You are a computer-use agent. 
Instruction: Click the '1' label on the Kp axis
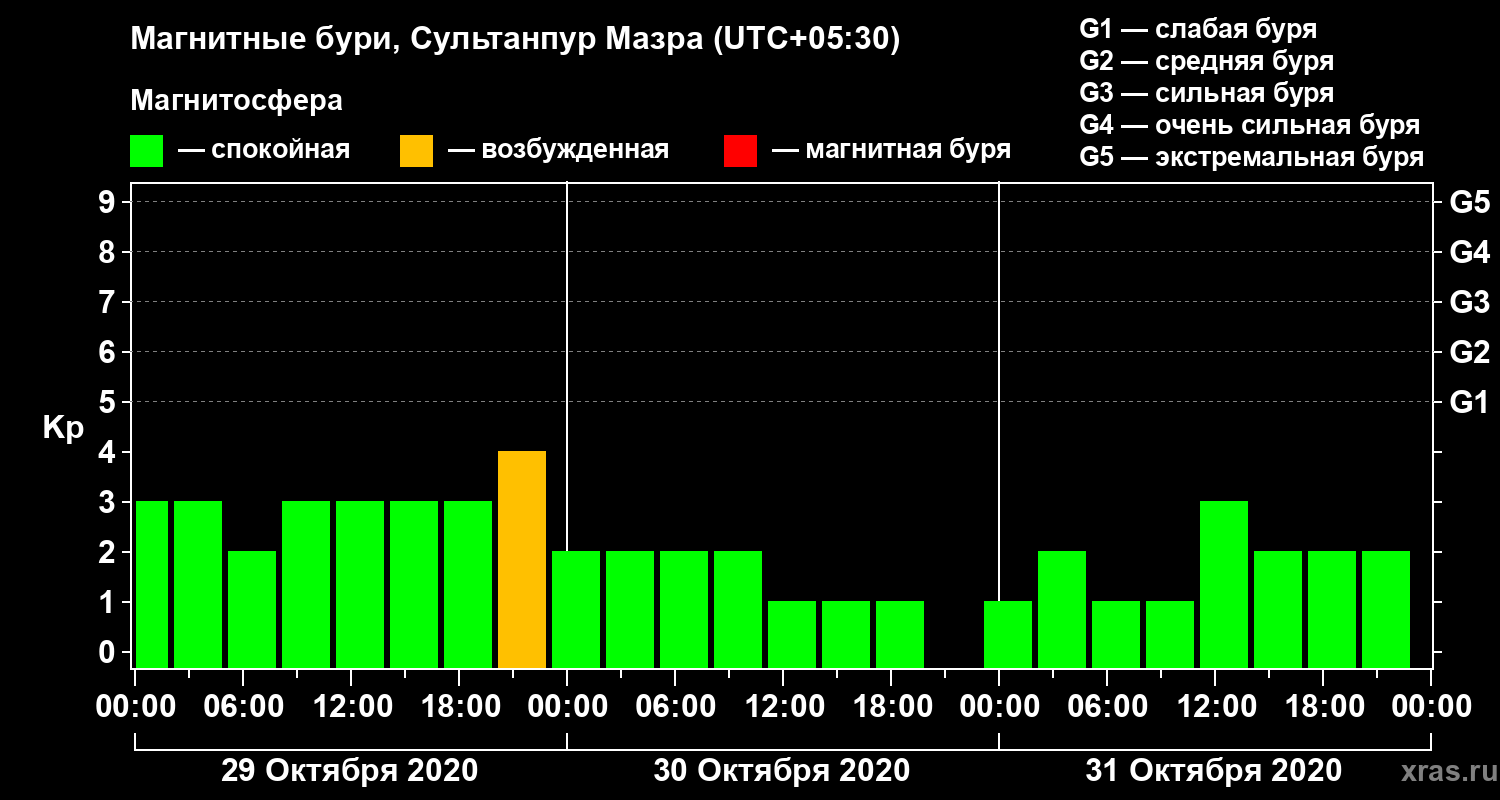(109, 602)
